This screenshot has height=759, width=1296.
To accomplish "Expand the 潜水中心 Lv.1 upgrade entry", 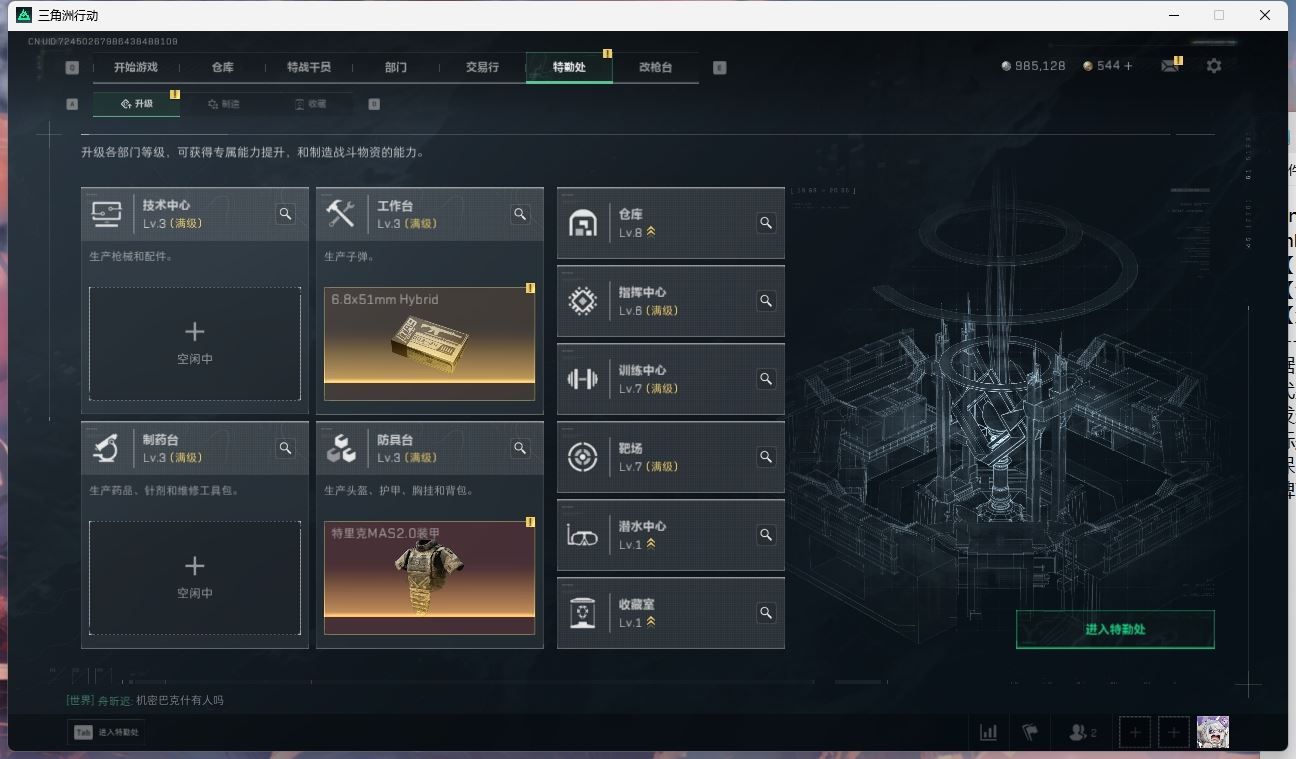I will pos(671,535).
